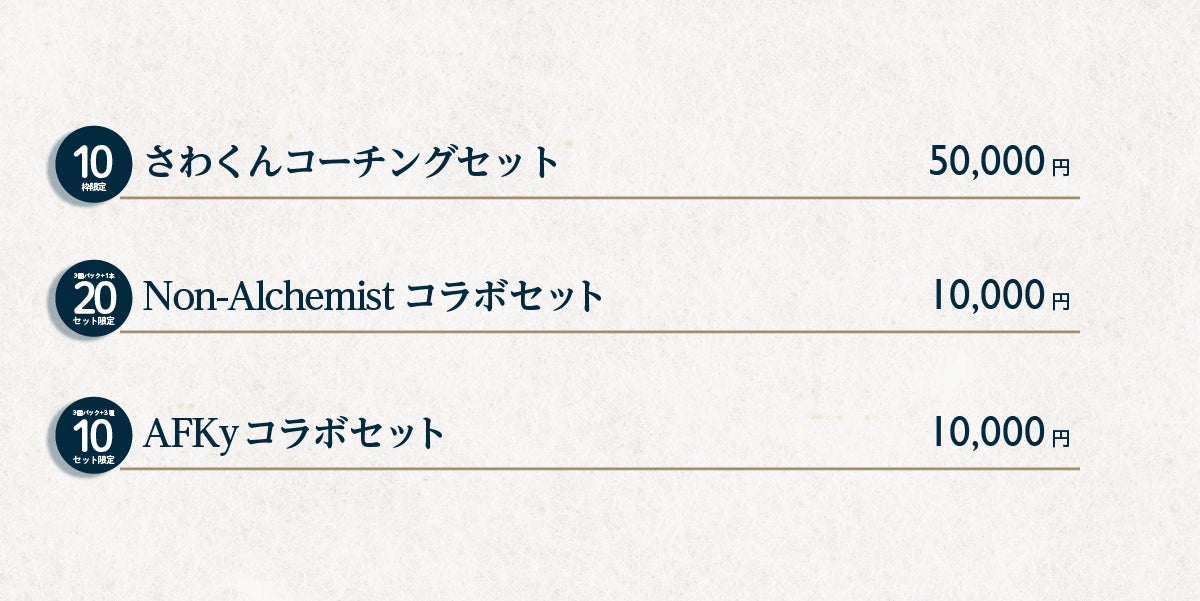Click the word AFKy

coord(189,435)
